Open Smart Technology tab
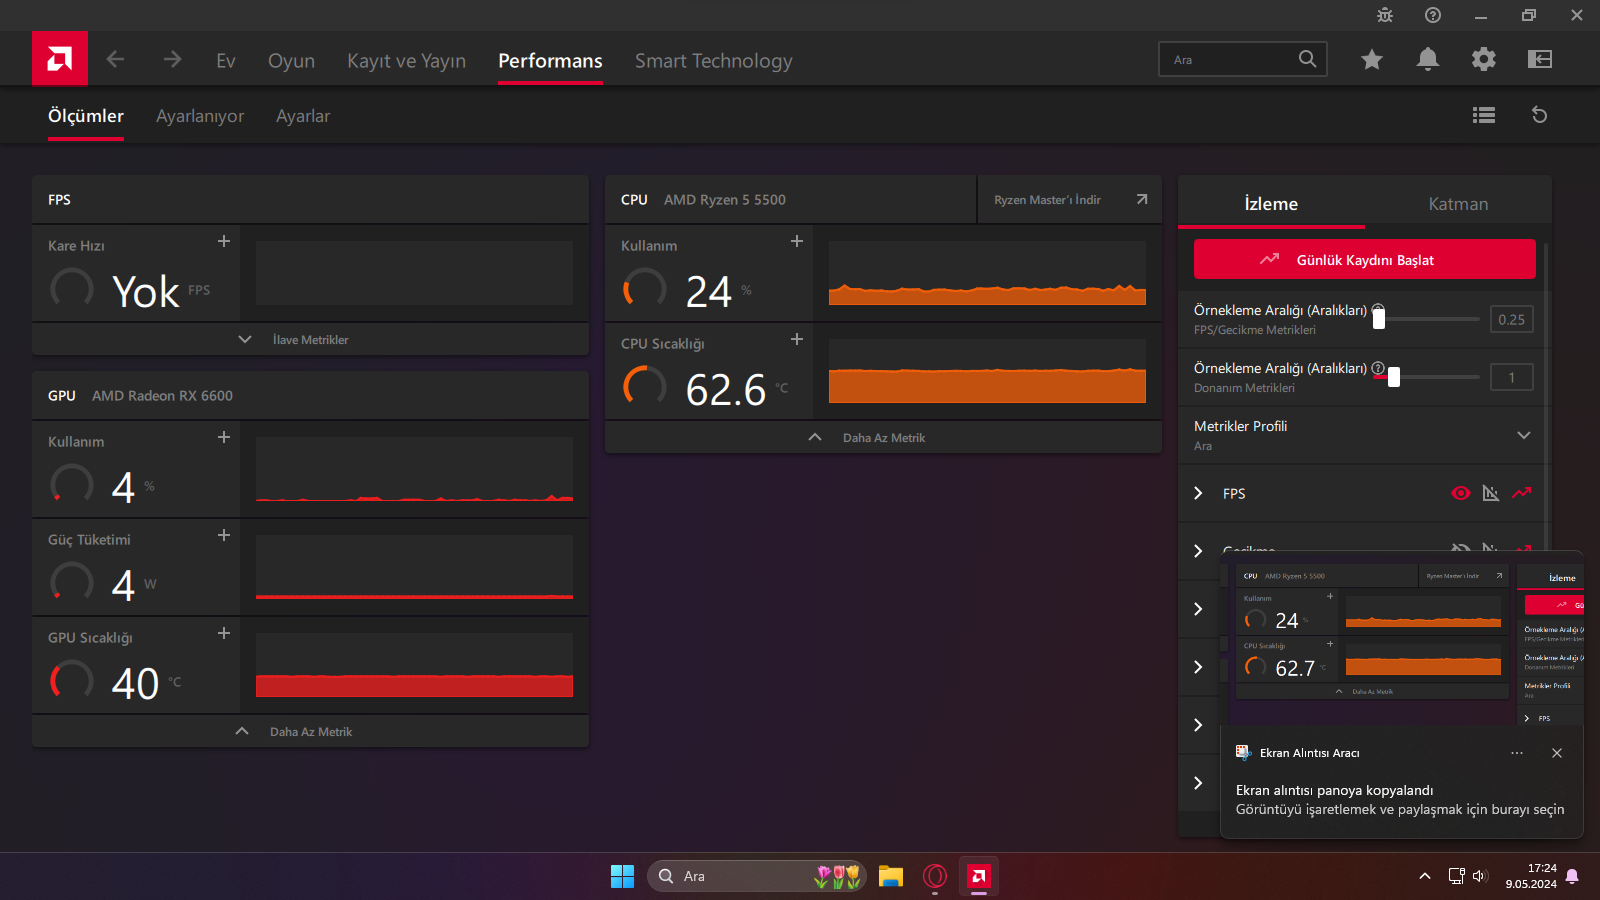This screenshot has height=900, width=1600. point(713,61)
